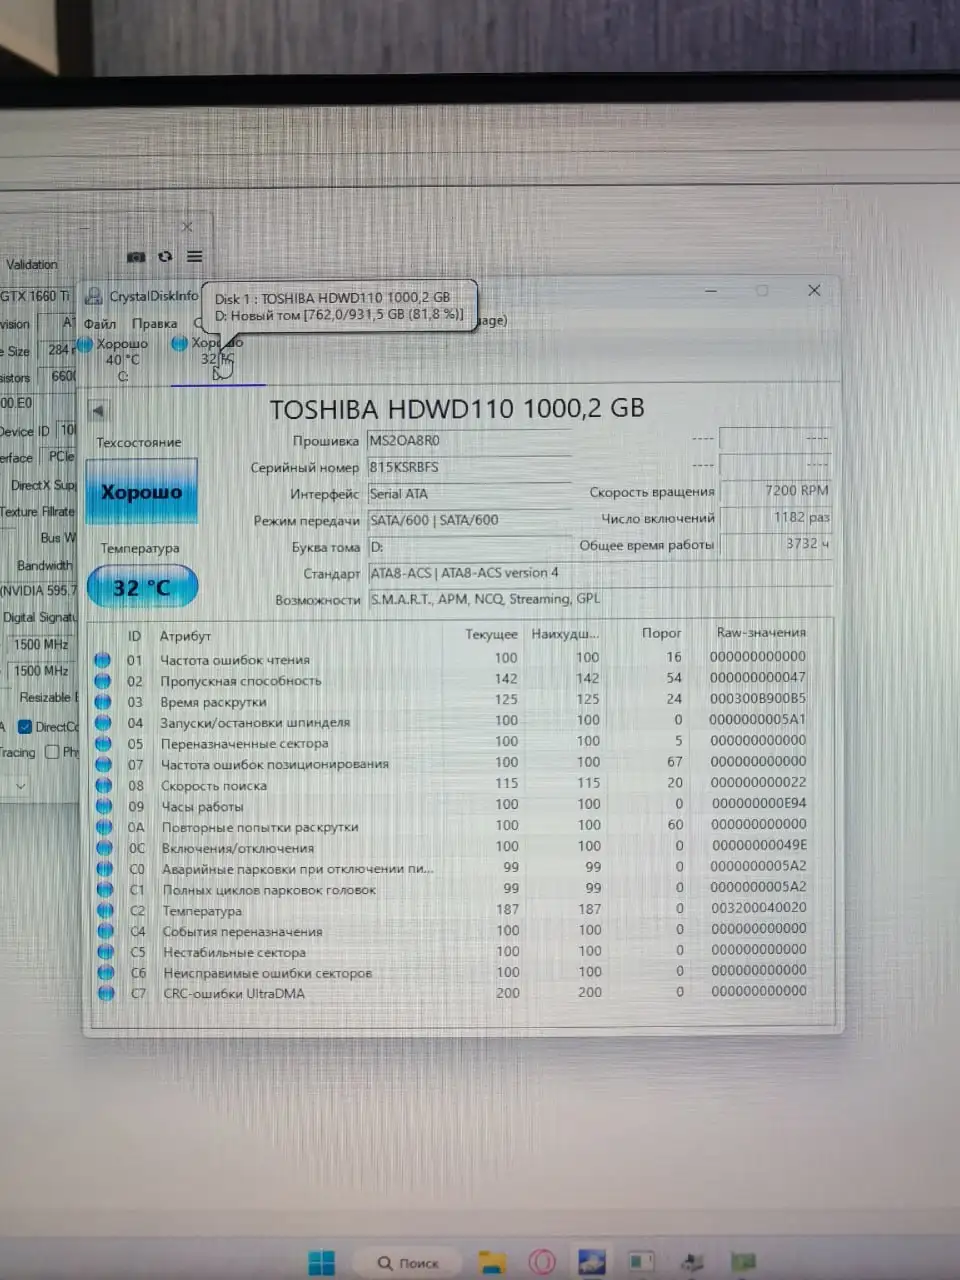Click the Текущее column header
Viewport: 960px width, 1280px height.
point(492,634)
